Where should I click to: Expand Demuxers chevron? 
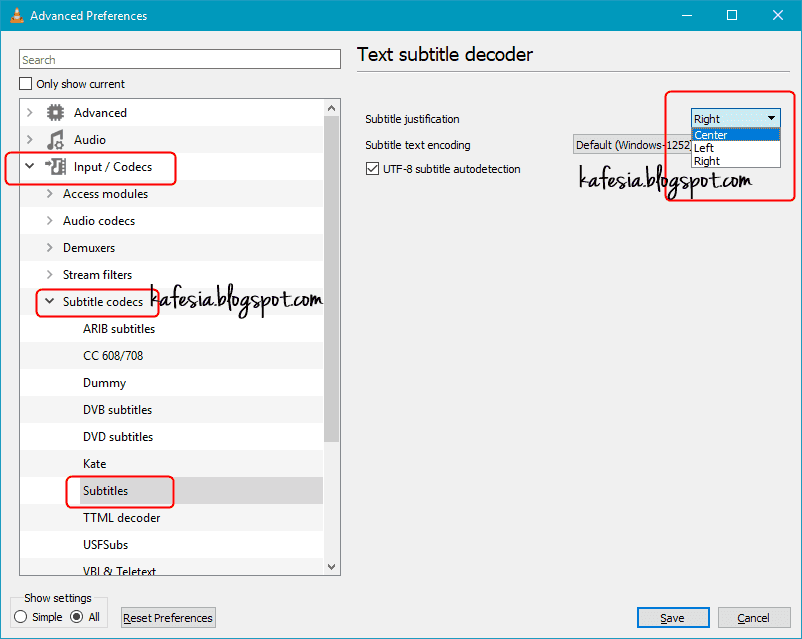pos(50,248)
